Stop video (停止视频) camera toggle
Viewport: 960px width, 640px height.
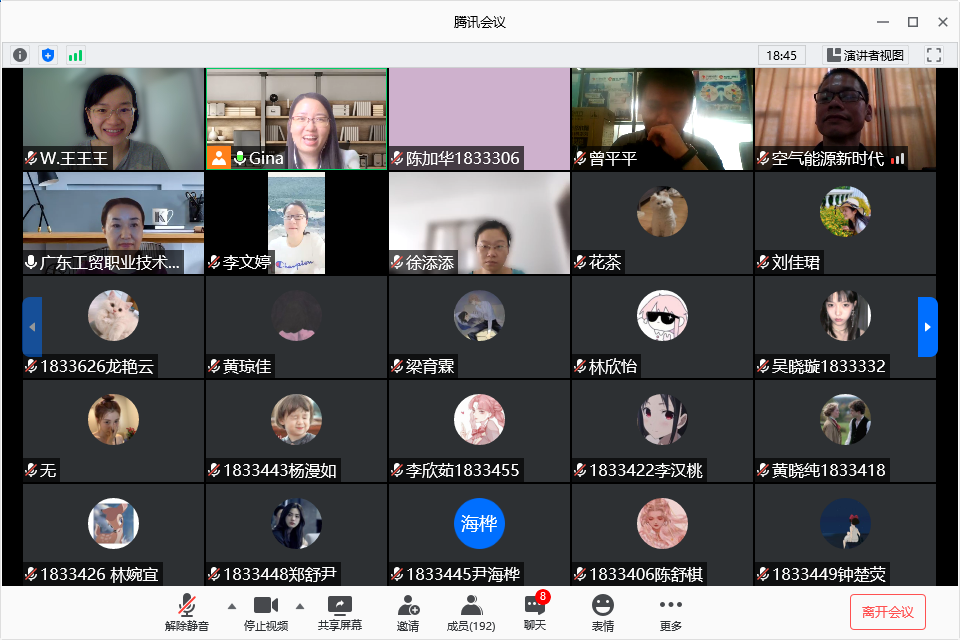pos(265,612)
